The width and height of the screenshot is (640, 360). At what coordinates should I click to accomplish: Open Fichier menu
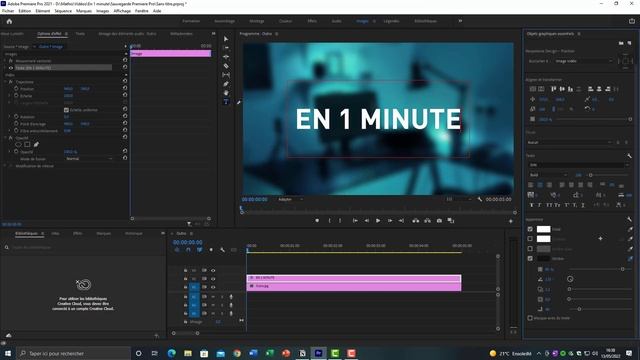click(x=8, y=11)
